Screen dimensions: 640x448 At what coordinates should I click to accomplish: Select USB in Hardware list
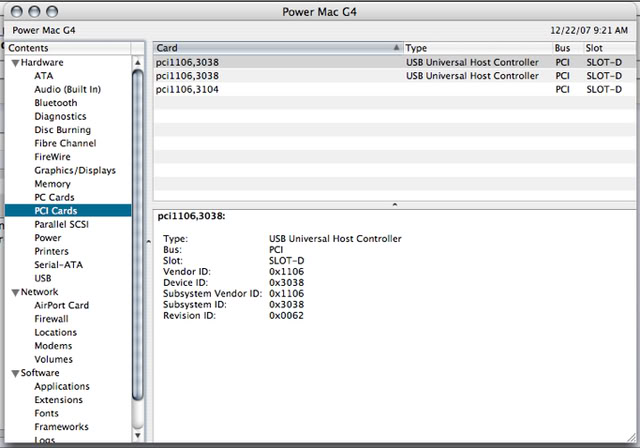(43, 278)
